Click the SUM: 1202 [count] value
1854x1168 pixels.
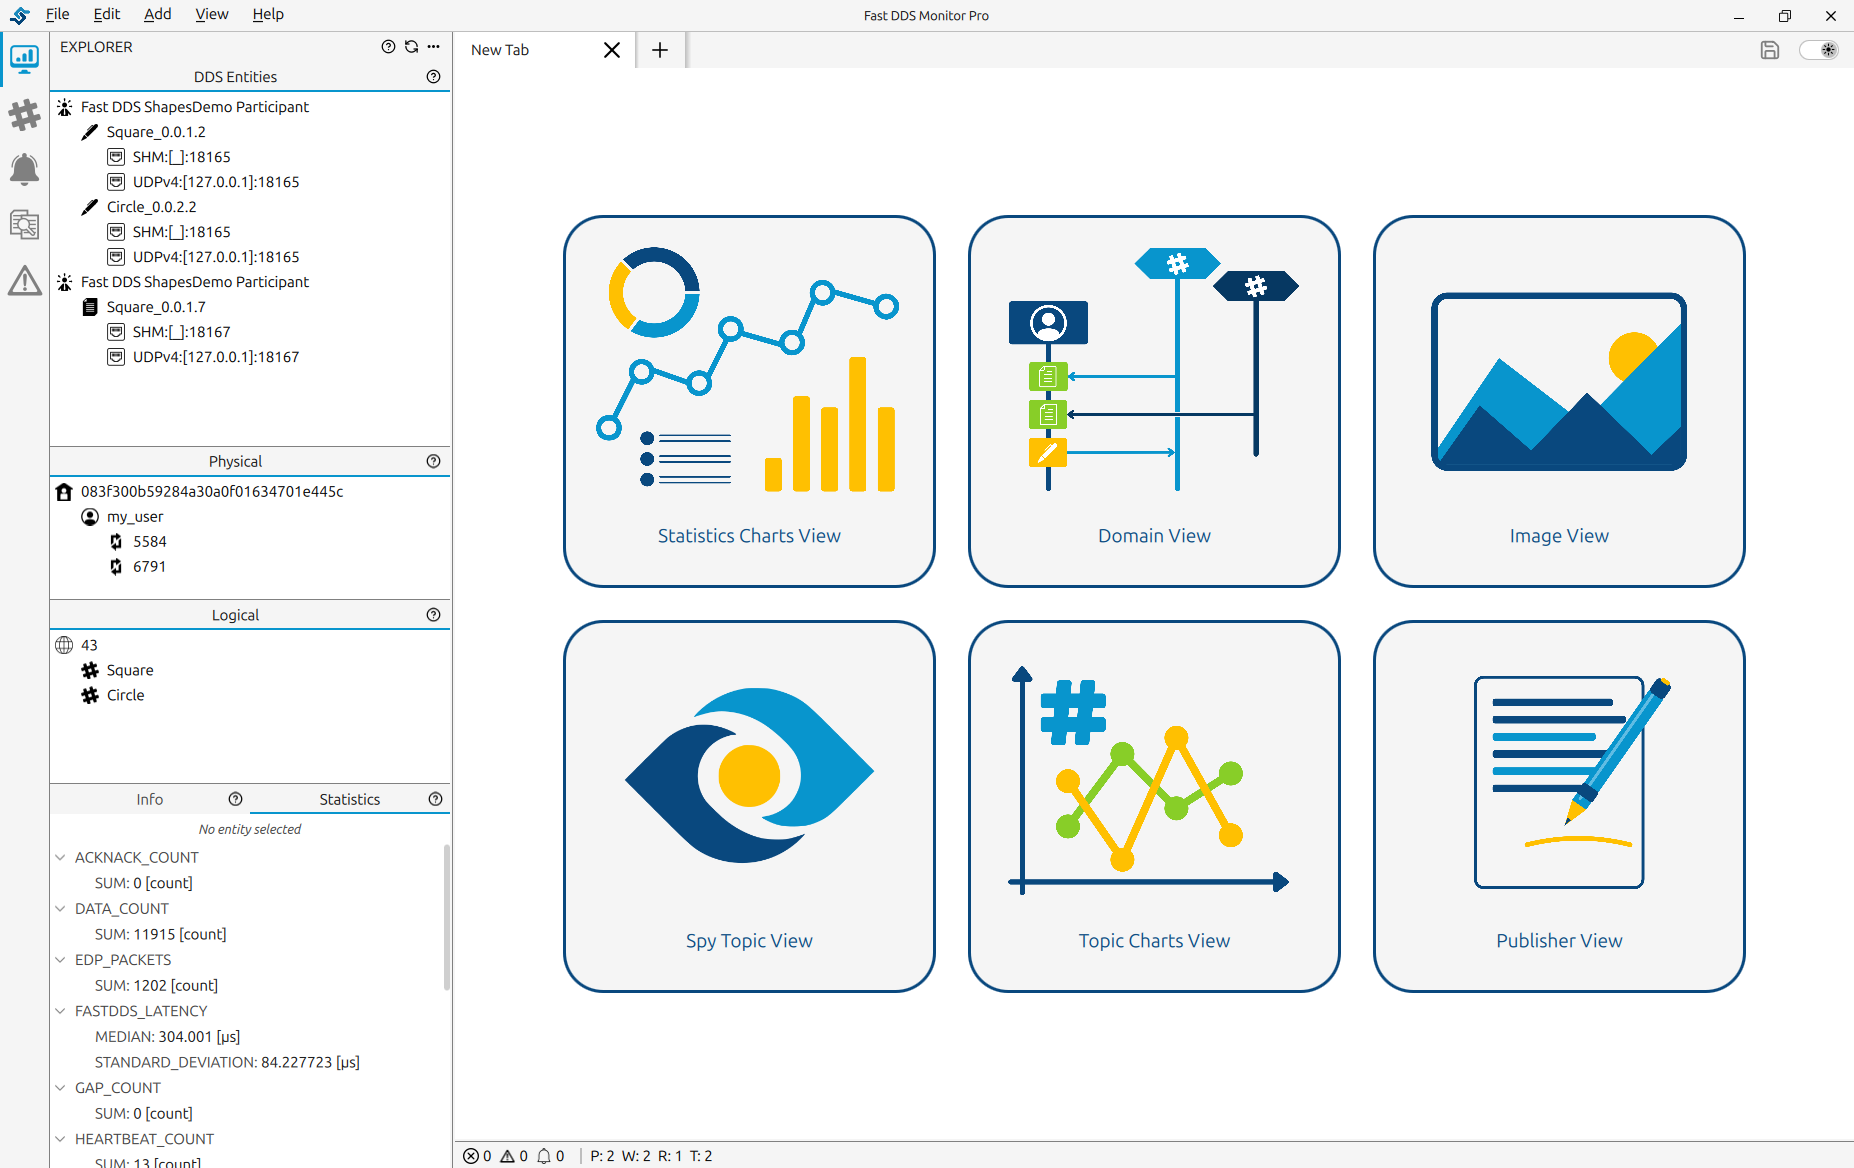[x=157, y=985]
